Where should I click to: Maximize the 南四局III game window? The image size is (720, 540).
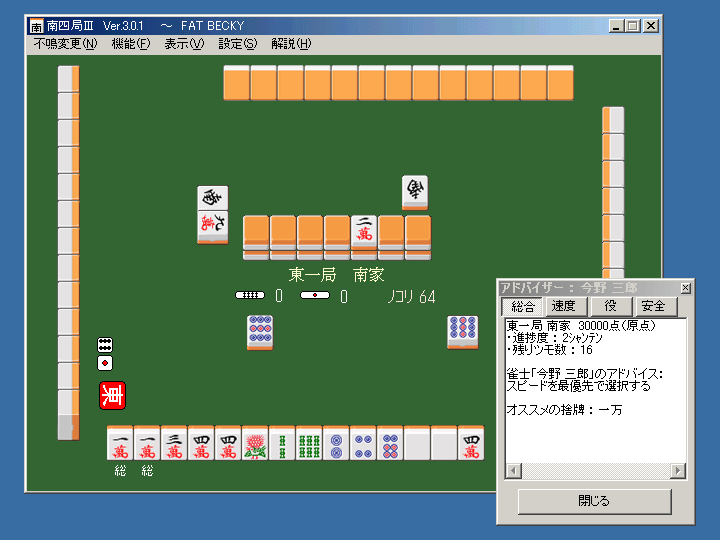tap(633, 26)
